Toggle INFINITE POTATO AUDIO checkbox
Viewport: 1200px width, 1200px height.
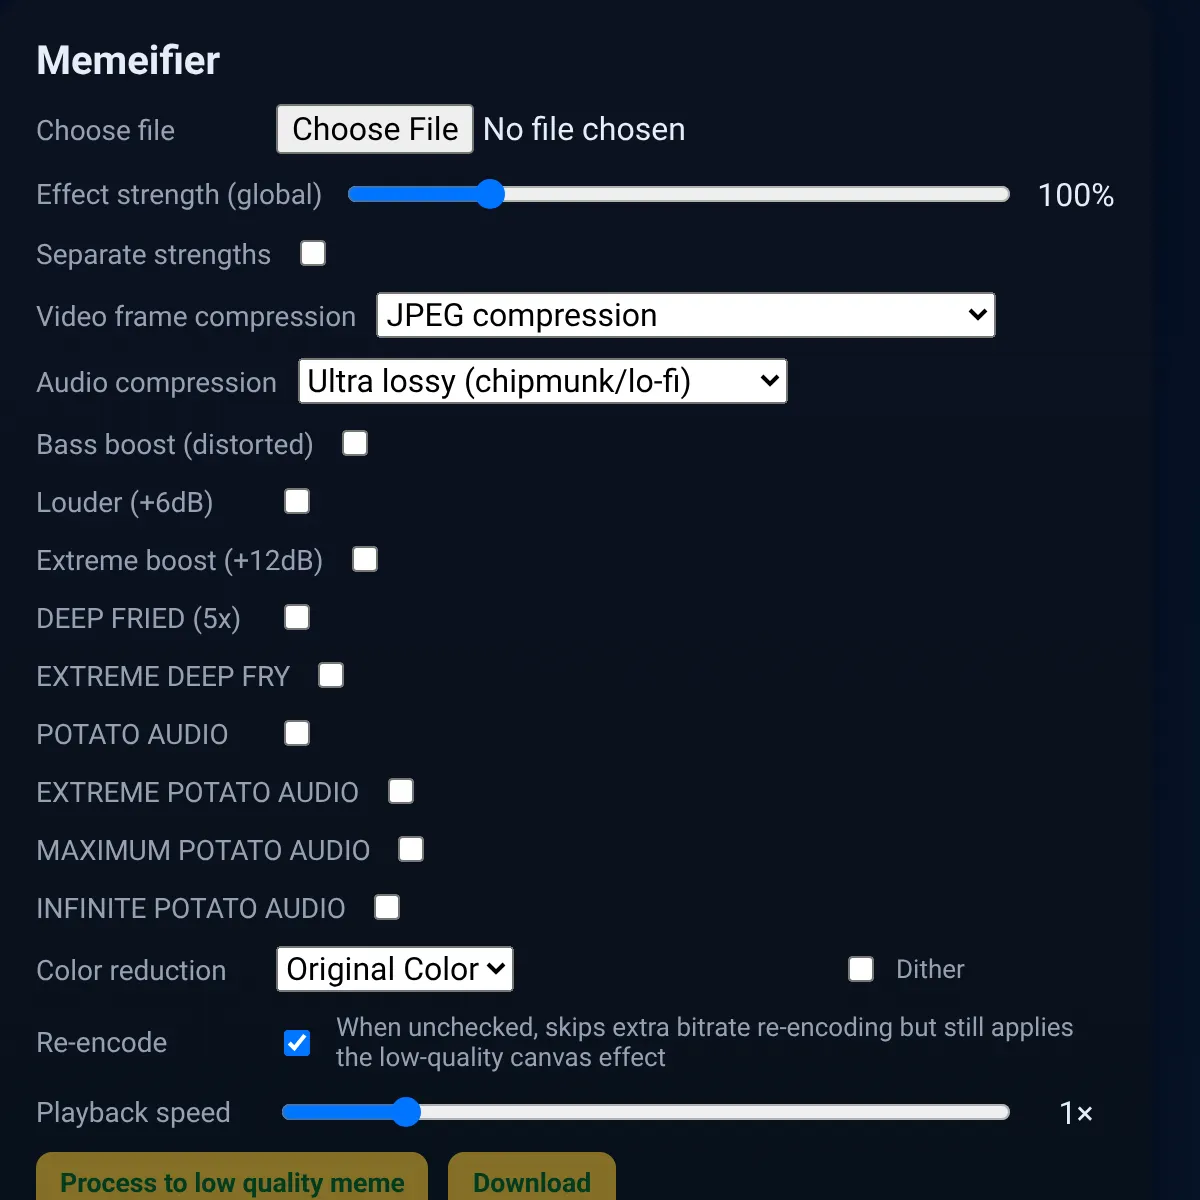[x=387, y=908]
